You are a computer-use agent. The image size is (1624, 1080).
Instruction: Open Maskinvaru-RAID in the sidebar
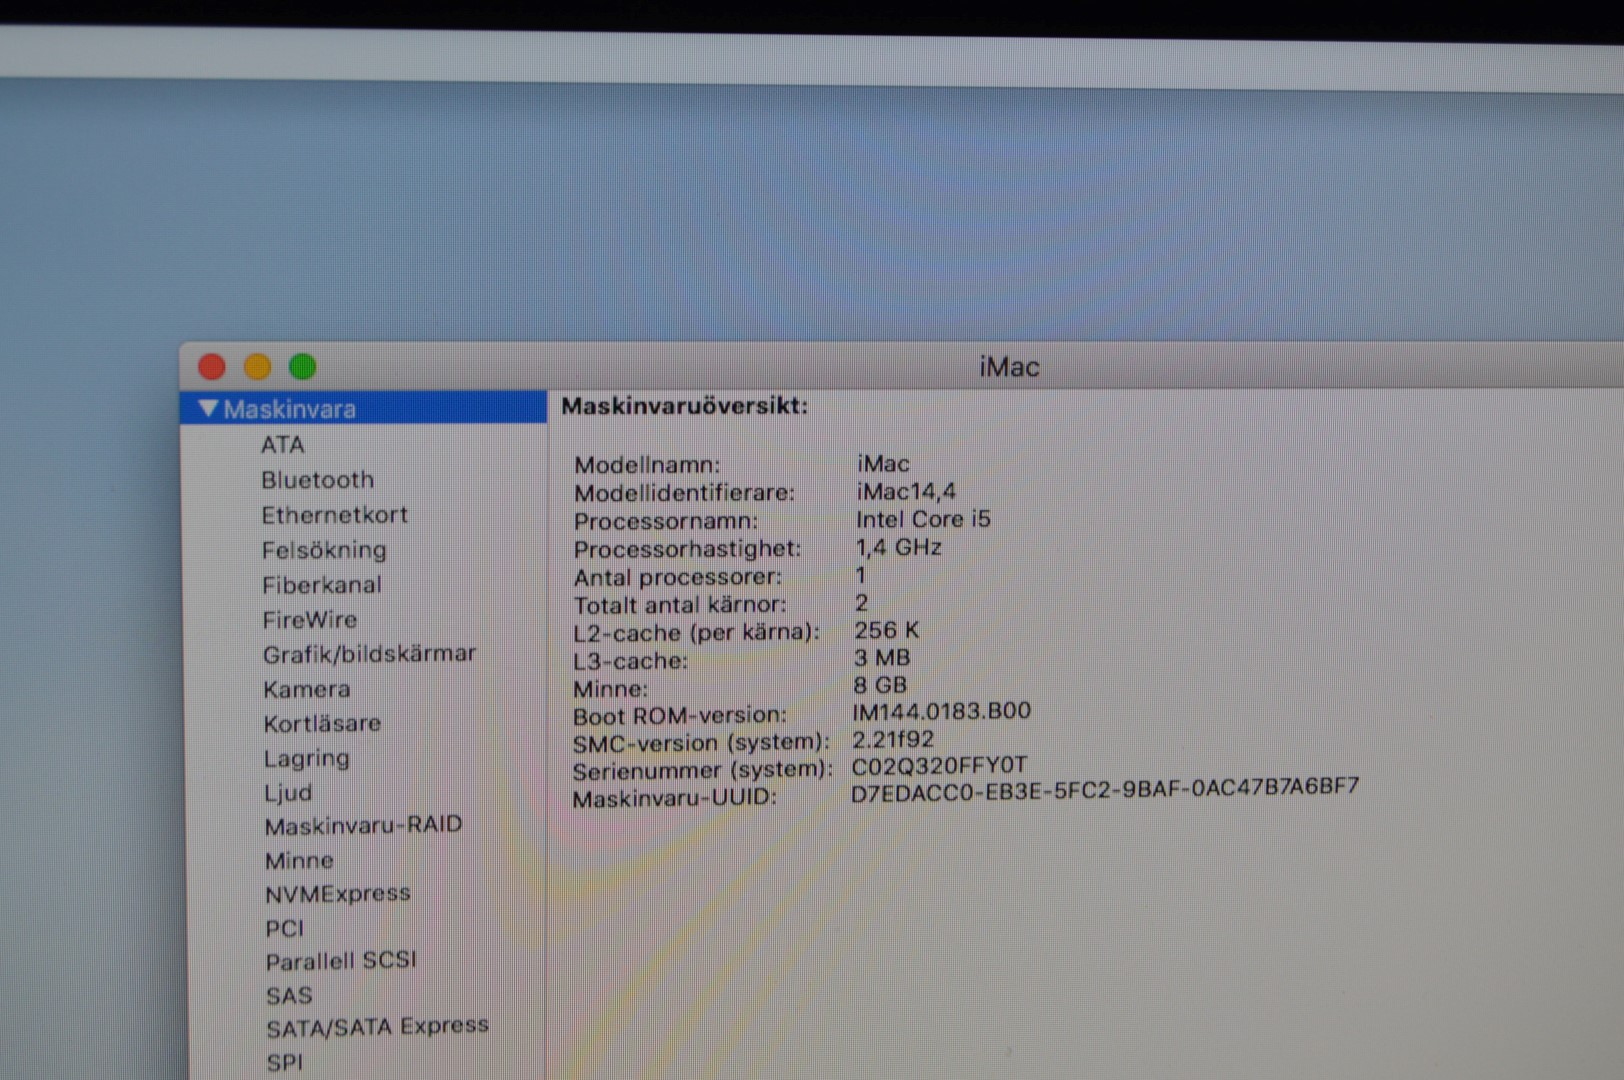tap(363, 826)
